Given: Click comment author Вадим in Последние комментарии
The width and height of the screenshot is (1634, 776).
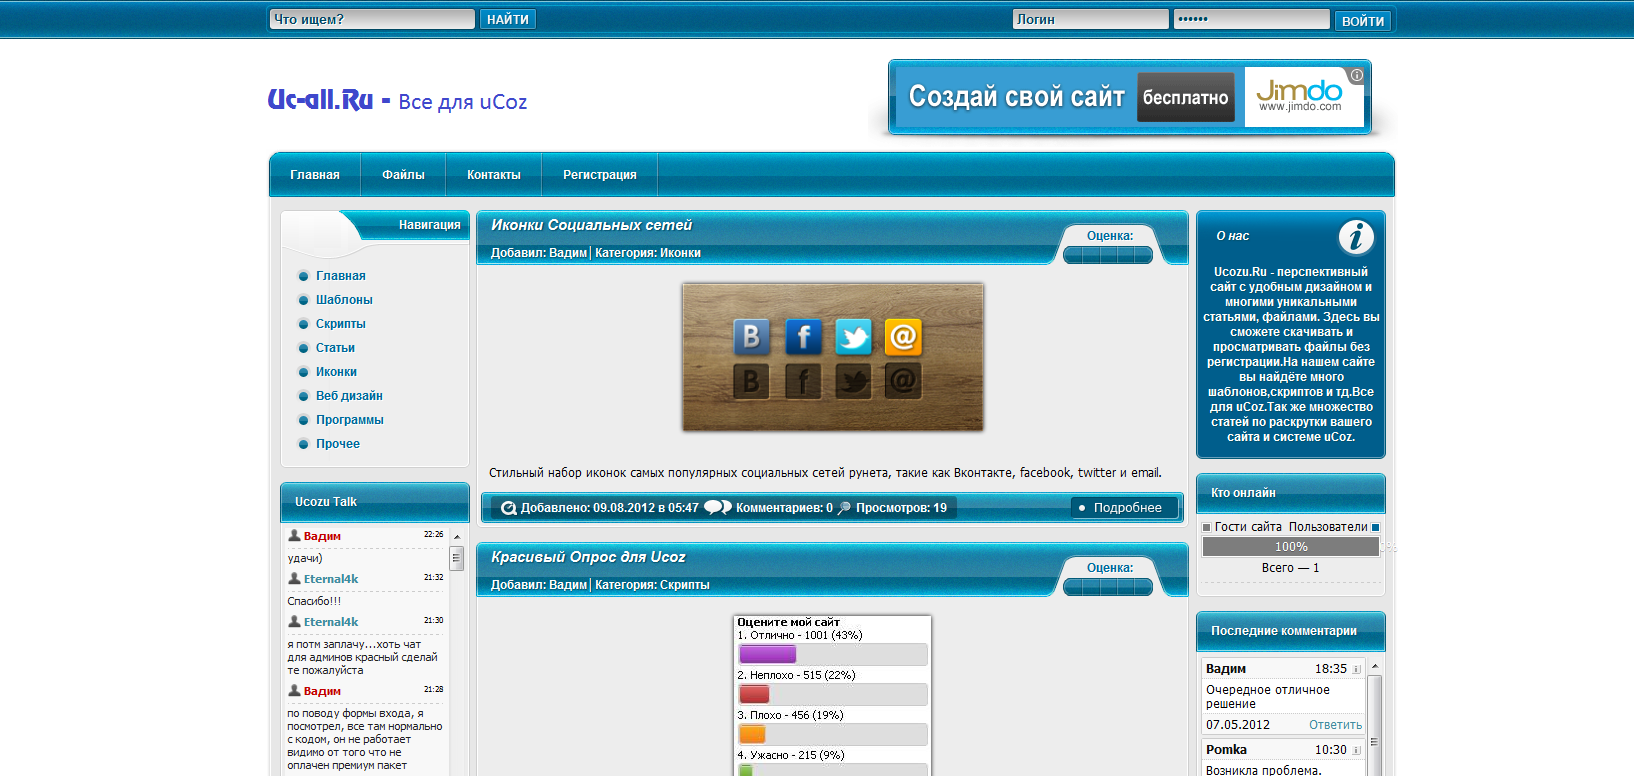Looking at the screenshot, I should pyautogui.click(x=1226, y=669).
